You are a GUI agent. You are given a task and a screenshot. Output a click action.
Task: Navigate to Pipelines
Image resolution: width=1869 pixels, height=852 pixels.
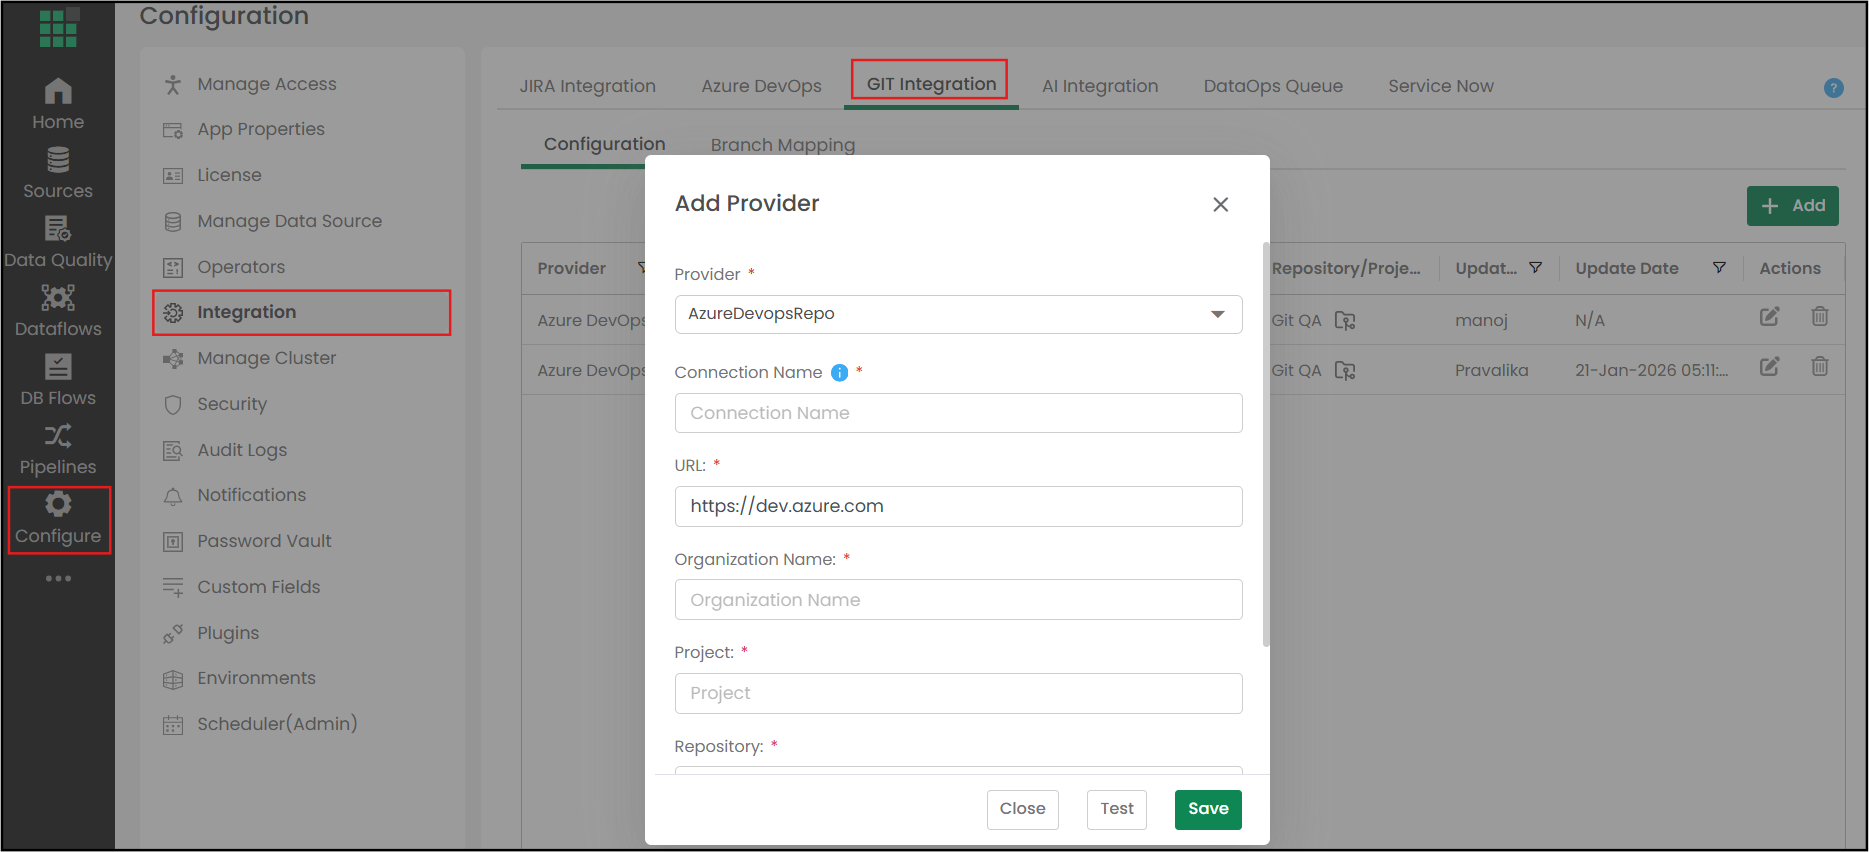click(x=58, y=449)
